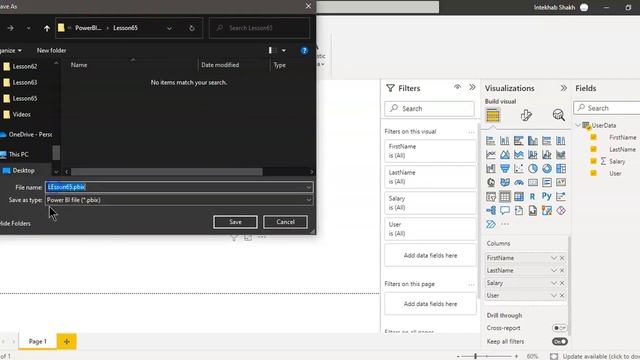Screen dimensions: 640x360
Task: Select the Map visual with globe icon
Action: tap(491, 182)
